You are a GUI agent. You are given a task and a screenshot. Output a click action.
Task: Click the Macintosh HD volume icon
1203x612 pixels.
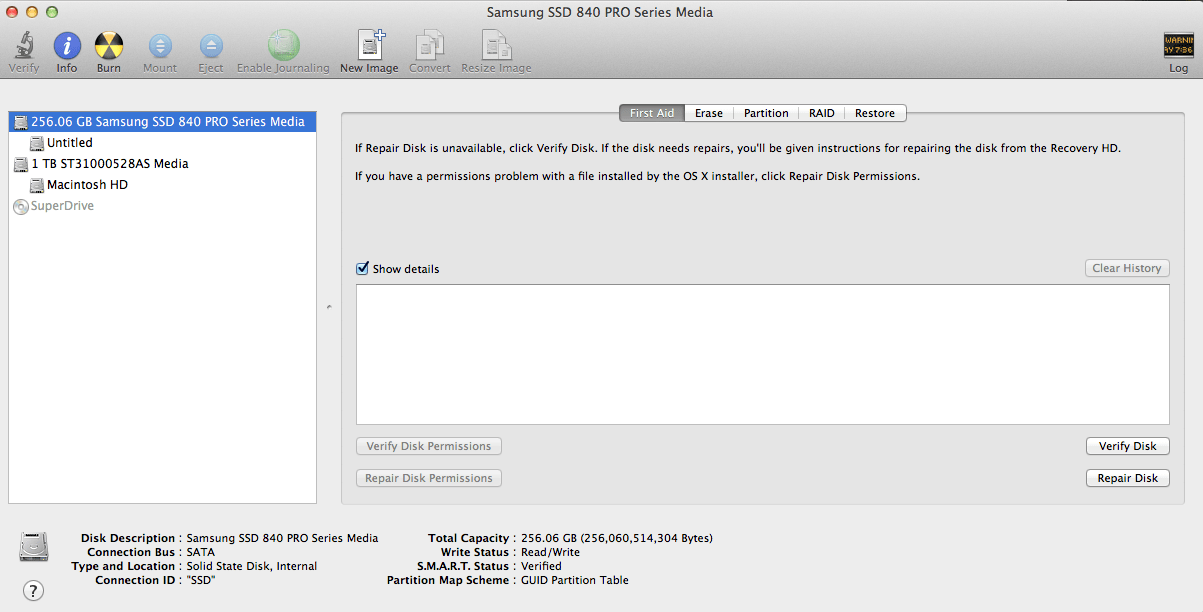[x=37, y=185]
